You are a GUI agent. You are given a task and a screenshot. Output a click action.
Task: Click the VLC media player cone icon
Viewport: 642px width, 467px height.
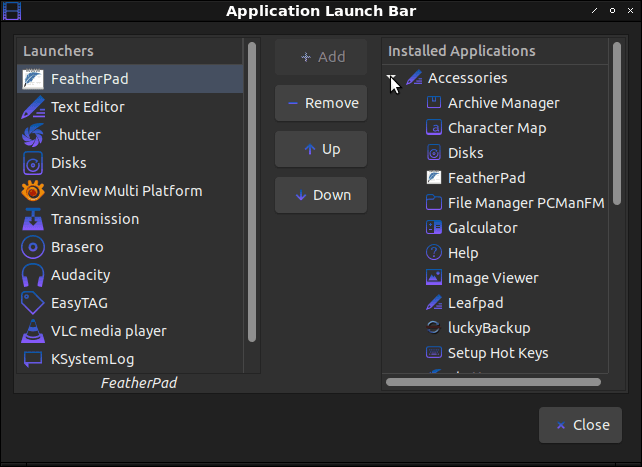point(33,331)
